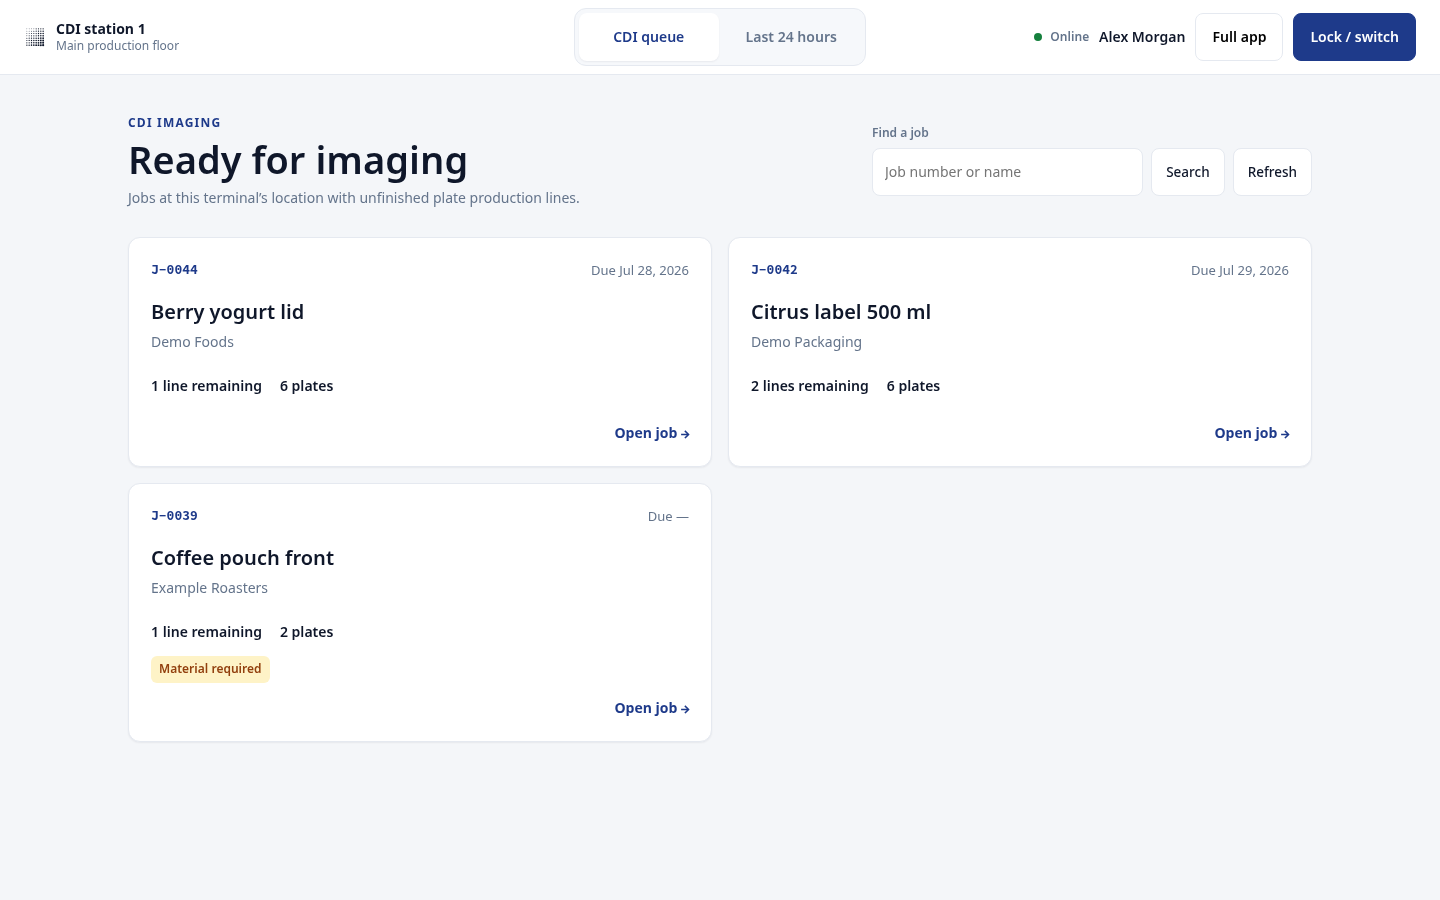Click the Ready for imaging heading
Screen dimensions: 1440x900
[x=298, y=160]
